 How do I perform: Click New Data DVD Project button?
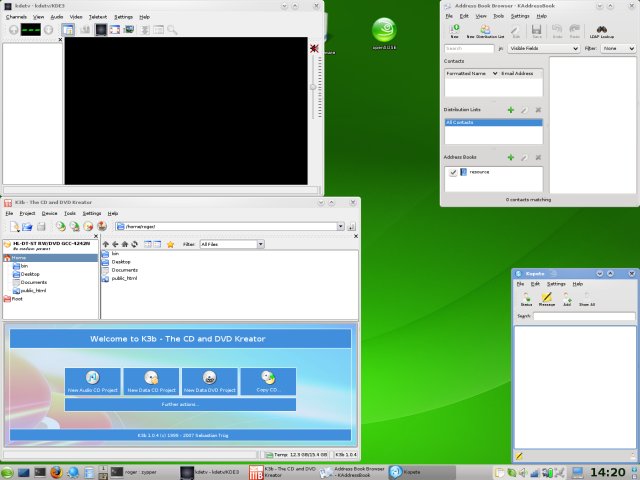210,381
